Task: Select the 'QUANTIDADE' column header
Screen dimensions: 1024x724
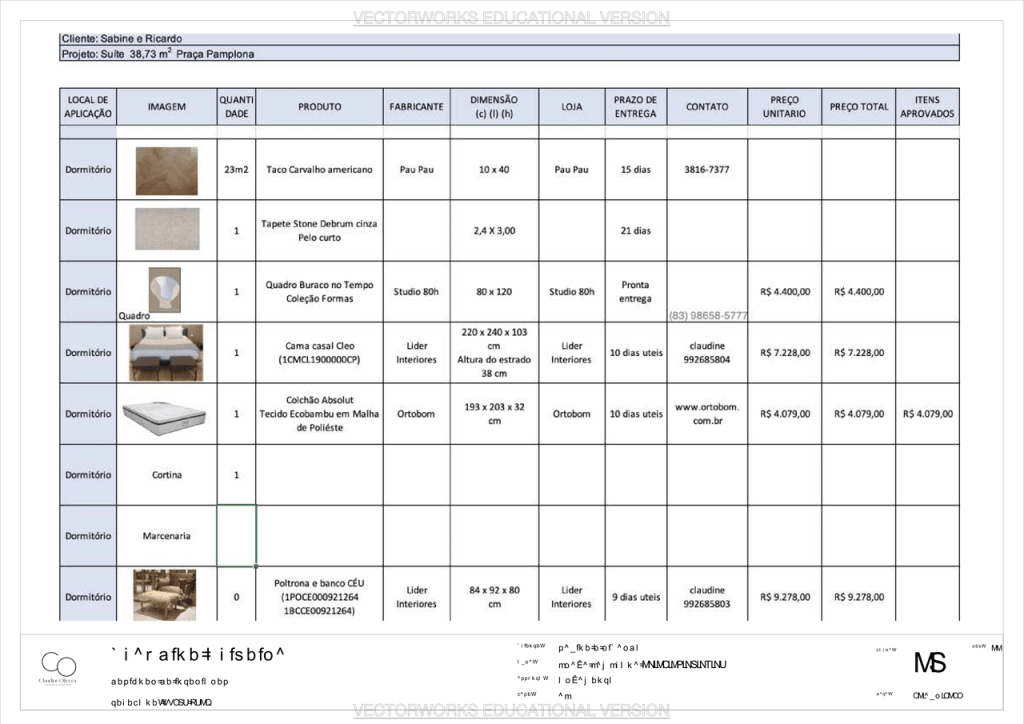Action: 236,106
